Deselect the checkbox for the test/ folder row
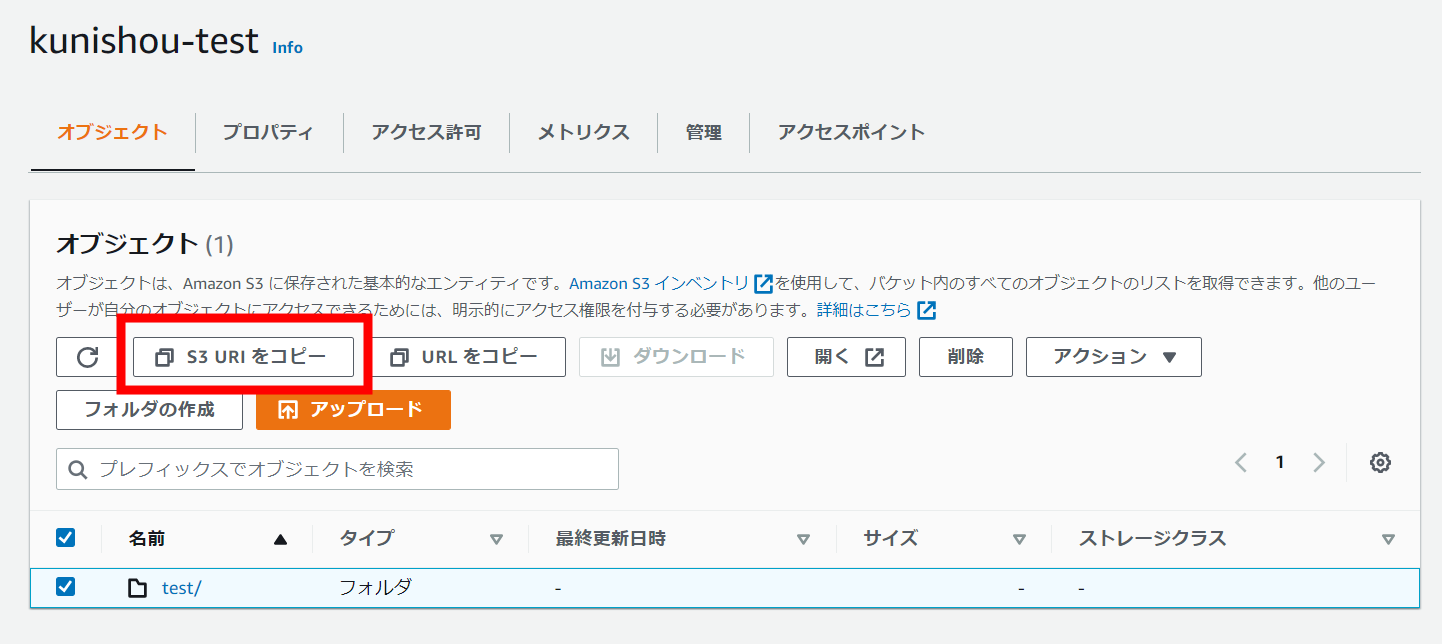Image resolution: width=1442 pixels, height=644 pixels. (65, 587)
